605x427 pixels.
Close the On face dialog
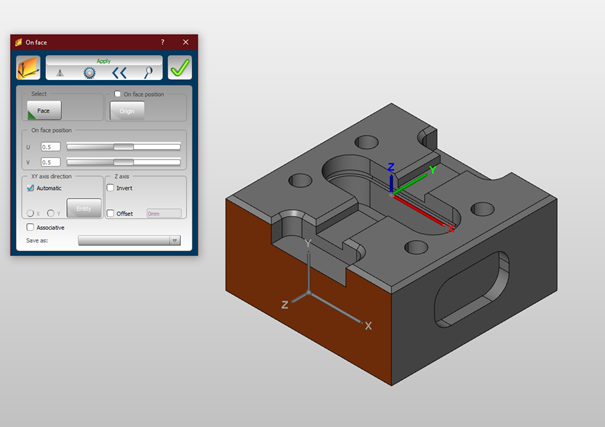click(186, 43)
